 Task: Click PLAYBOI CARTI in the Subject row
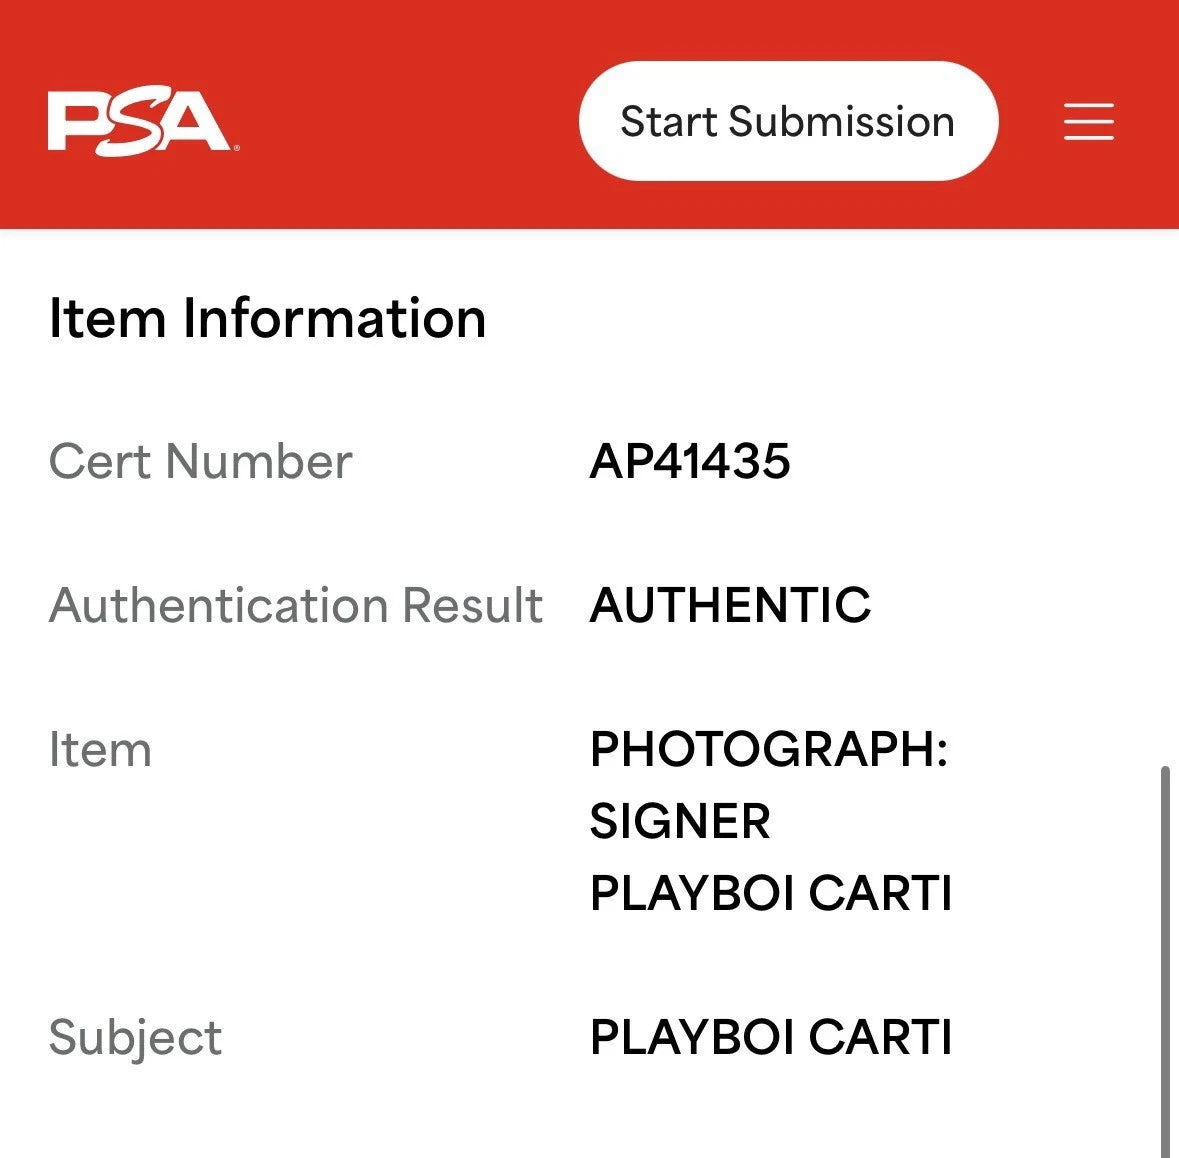pos(770,1037)
